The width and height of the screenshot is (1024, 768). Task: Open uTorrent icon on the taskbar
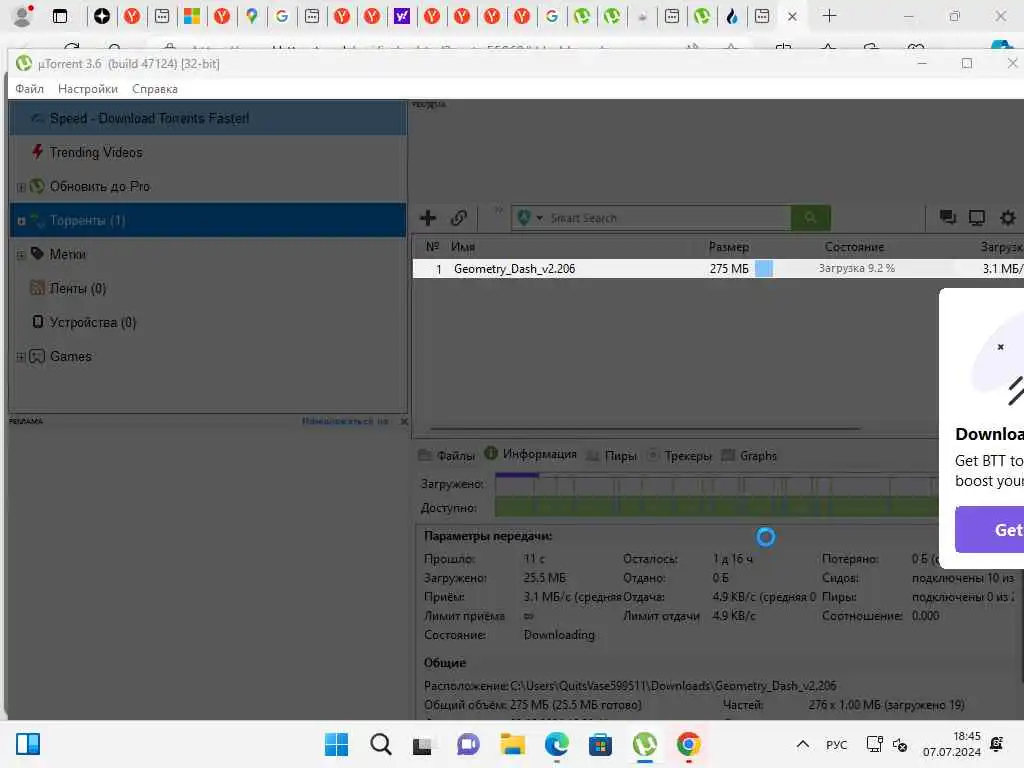coord(645,744)
